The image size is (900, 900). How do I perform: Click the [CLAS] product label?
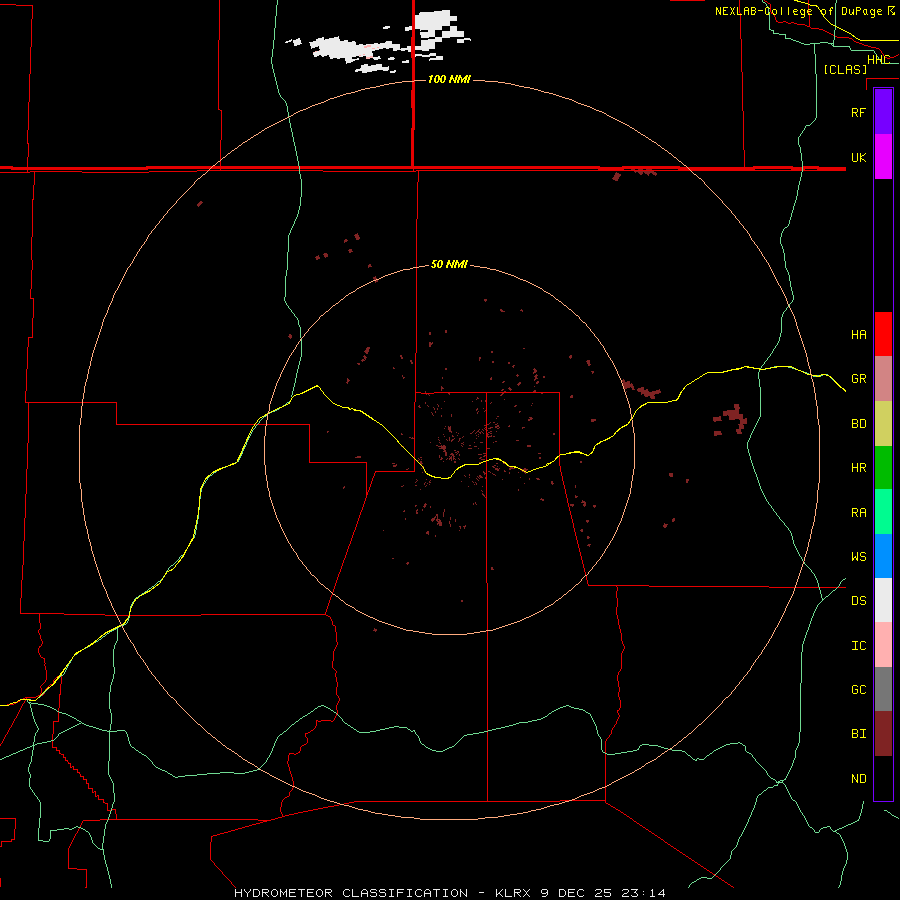[845, 69]
